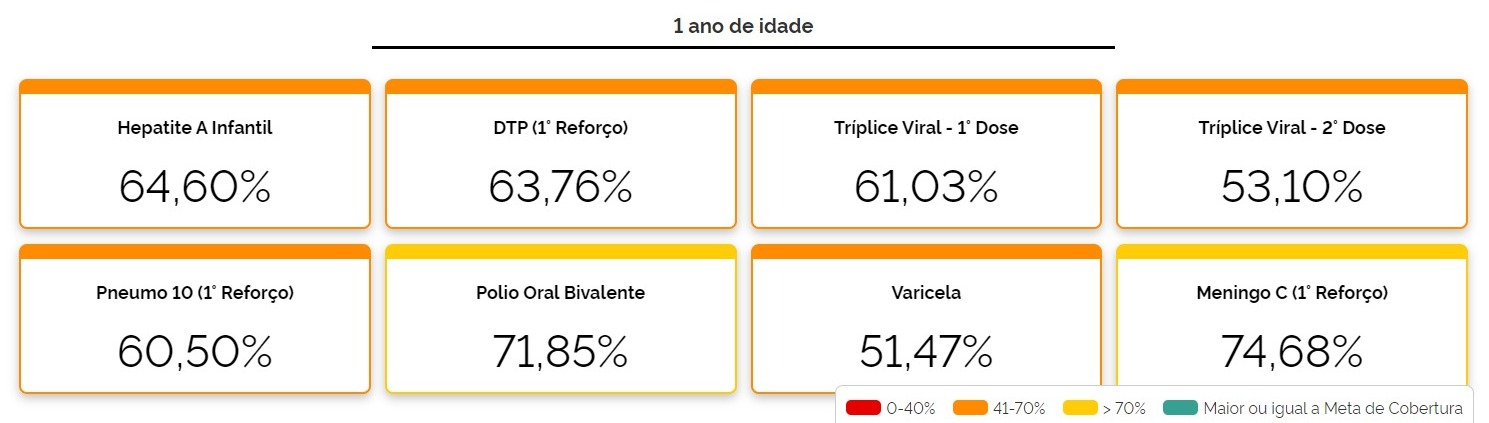1489x423 pixels.
Task: Click the Polio Oral Bivalente card title
Action: coord(560,293)
